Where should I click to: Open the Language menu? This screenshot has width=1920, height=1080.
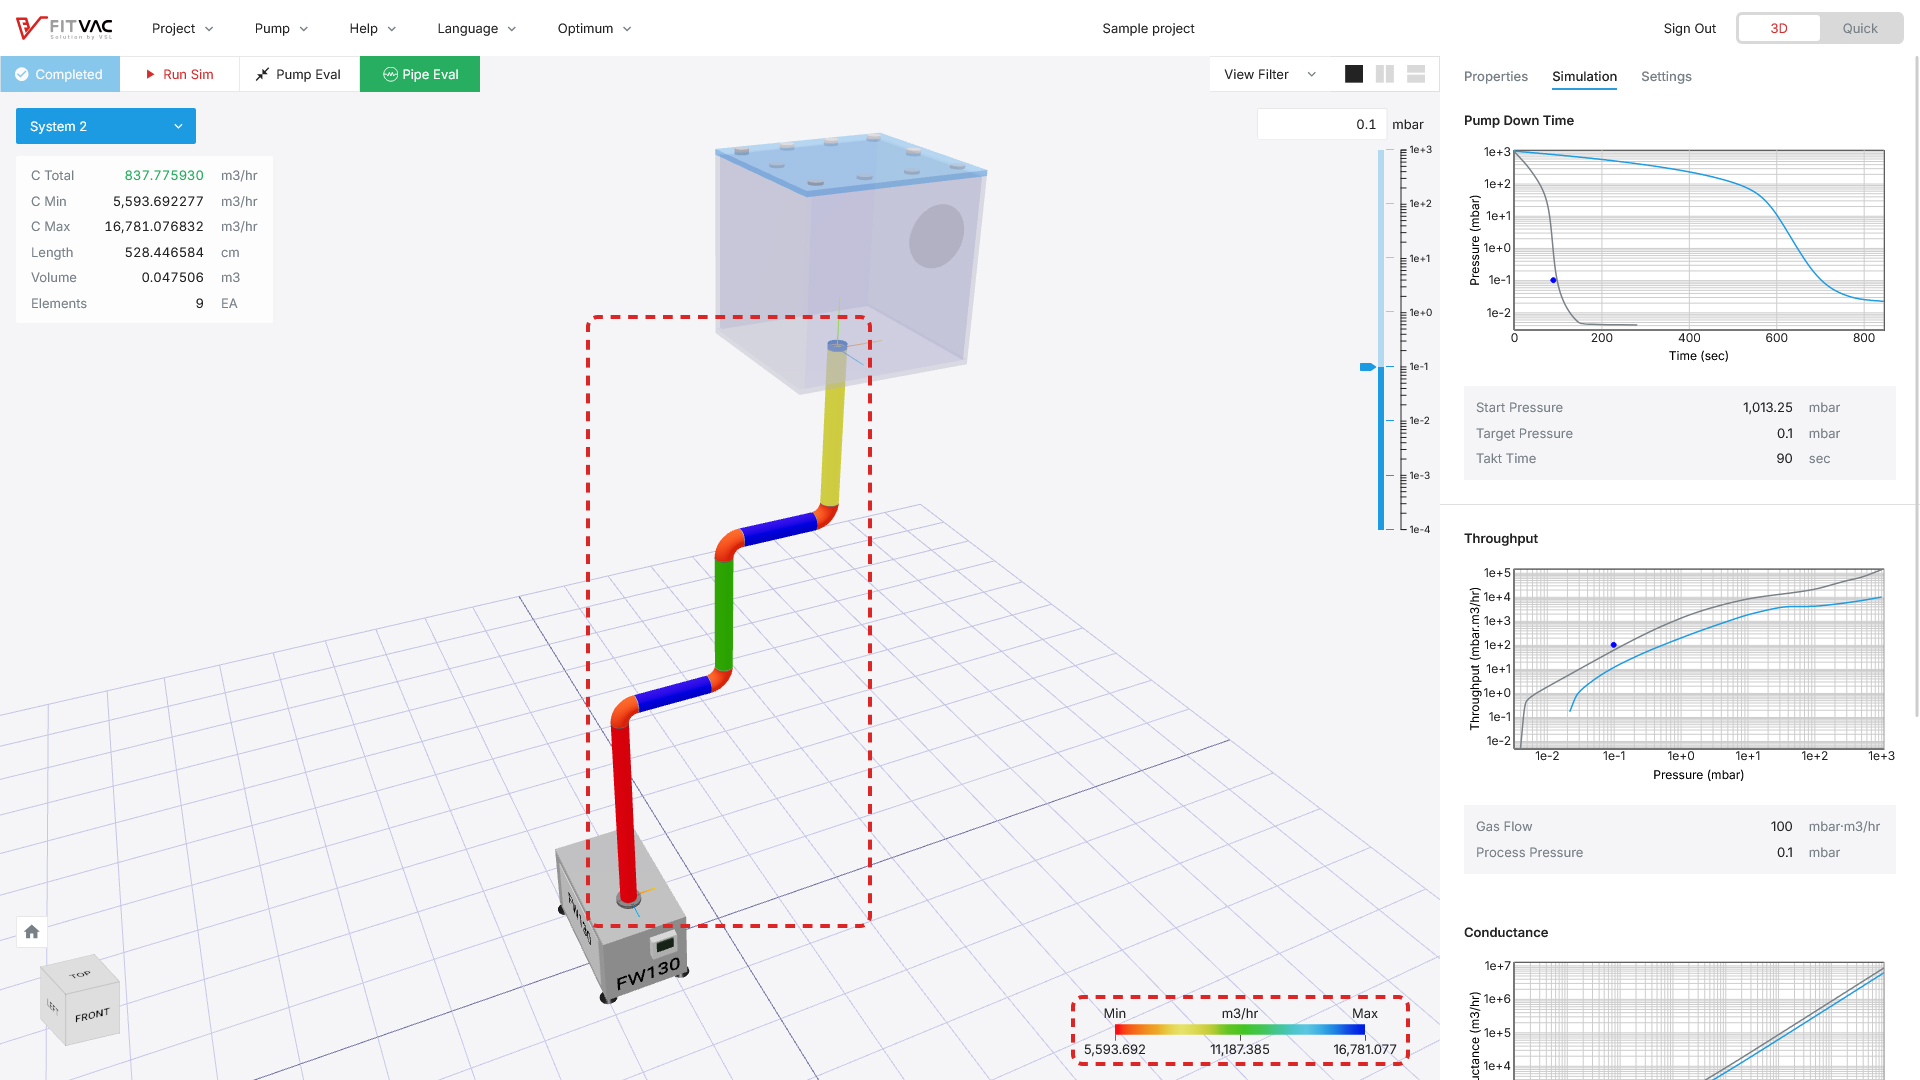pyautogui.click(x=476, y=28)
